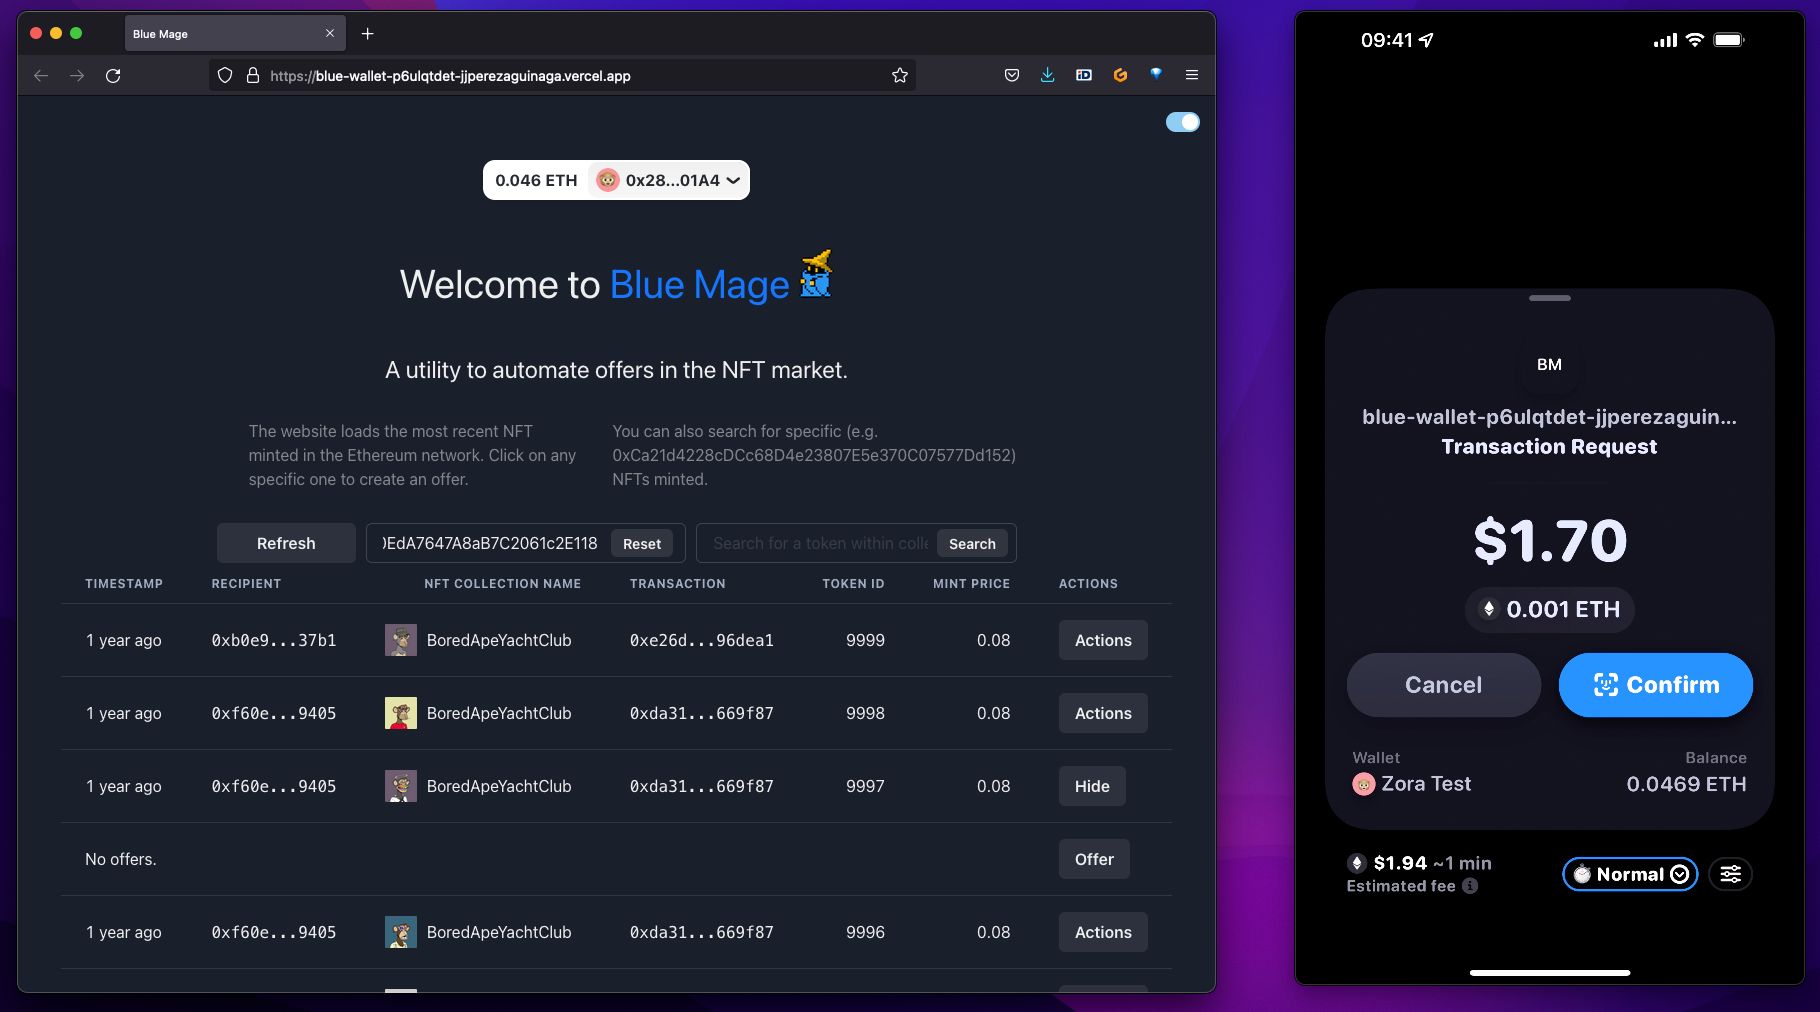Click the browser URL address bar
1820x1012 pixels.
point(562,75)
